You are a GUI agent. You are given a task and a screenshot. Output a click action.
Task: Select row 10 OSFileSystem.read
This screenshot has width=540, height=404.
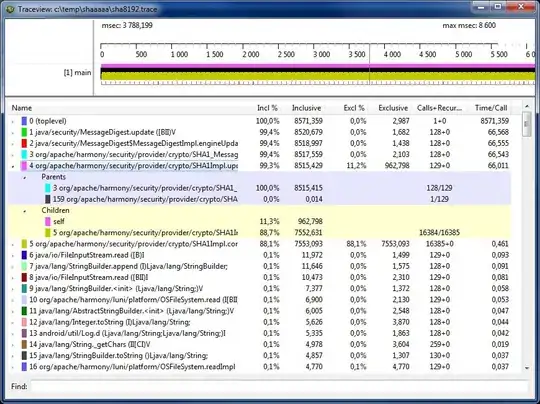point(260,300)
